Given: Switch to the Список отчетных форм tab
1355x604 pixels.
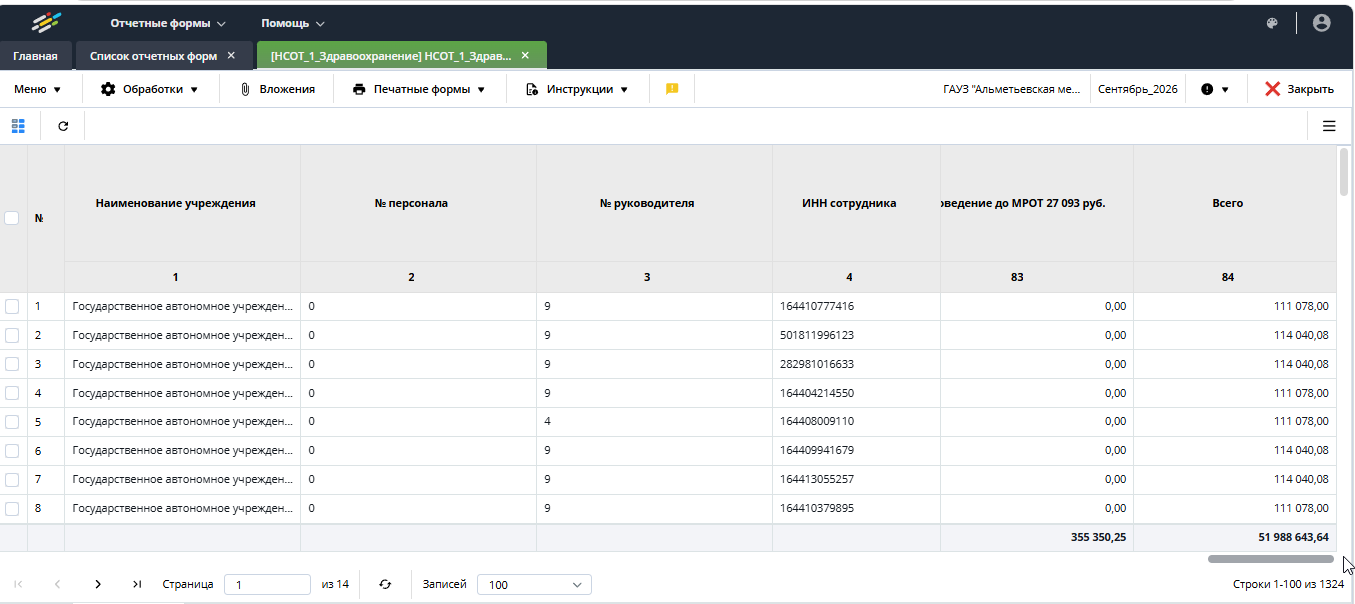Looking at the screenshot, I should click(153, 56).
